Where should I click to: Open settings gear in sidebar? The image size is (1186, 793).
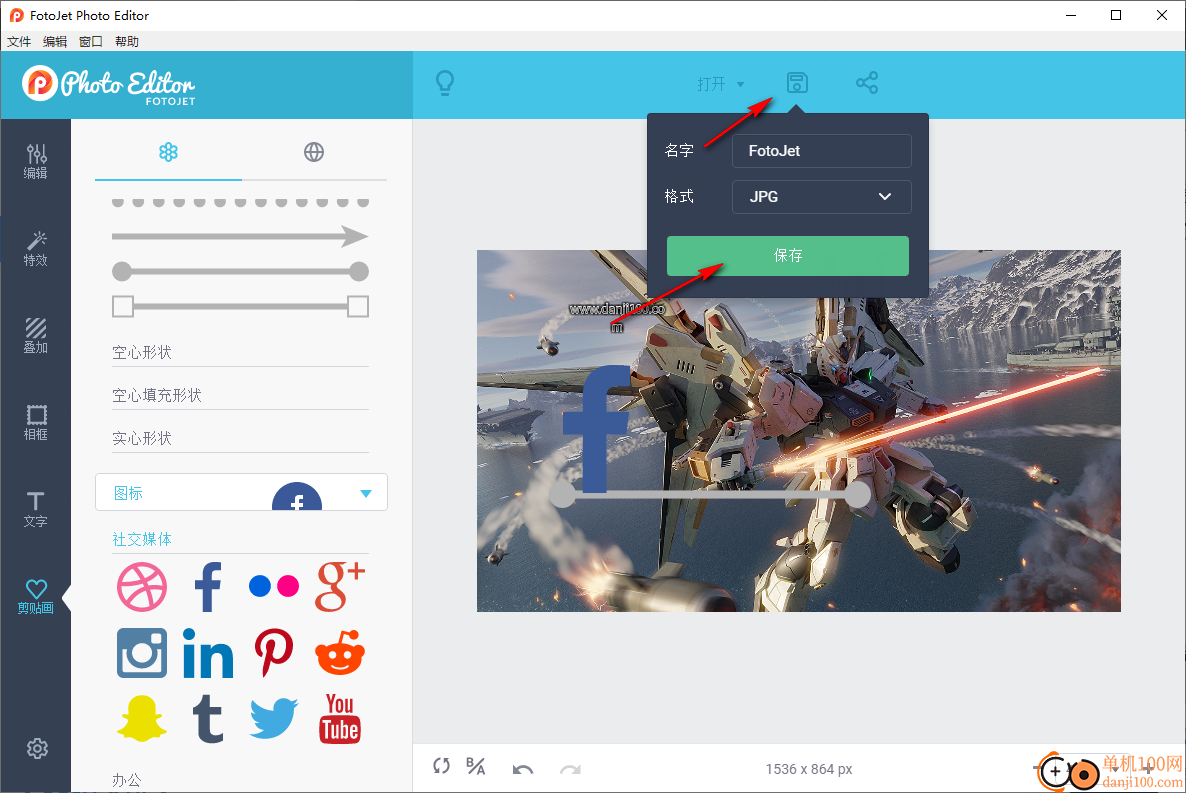(37, 748)
